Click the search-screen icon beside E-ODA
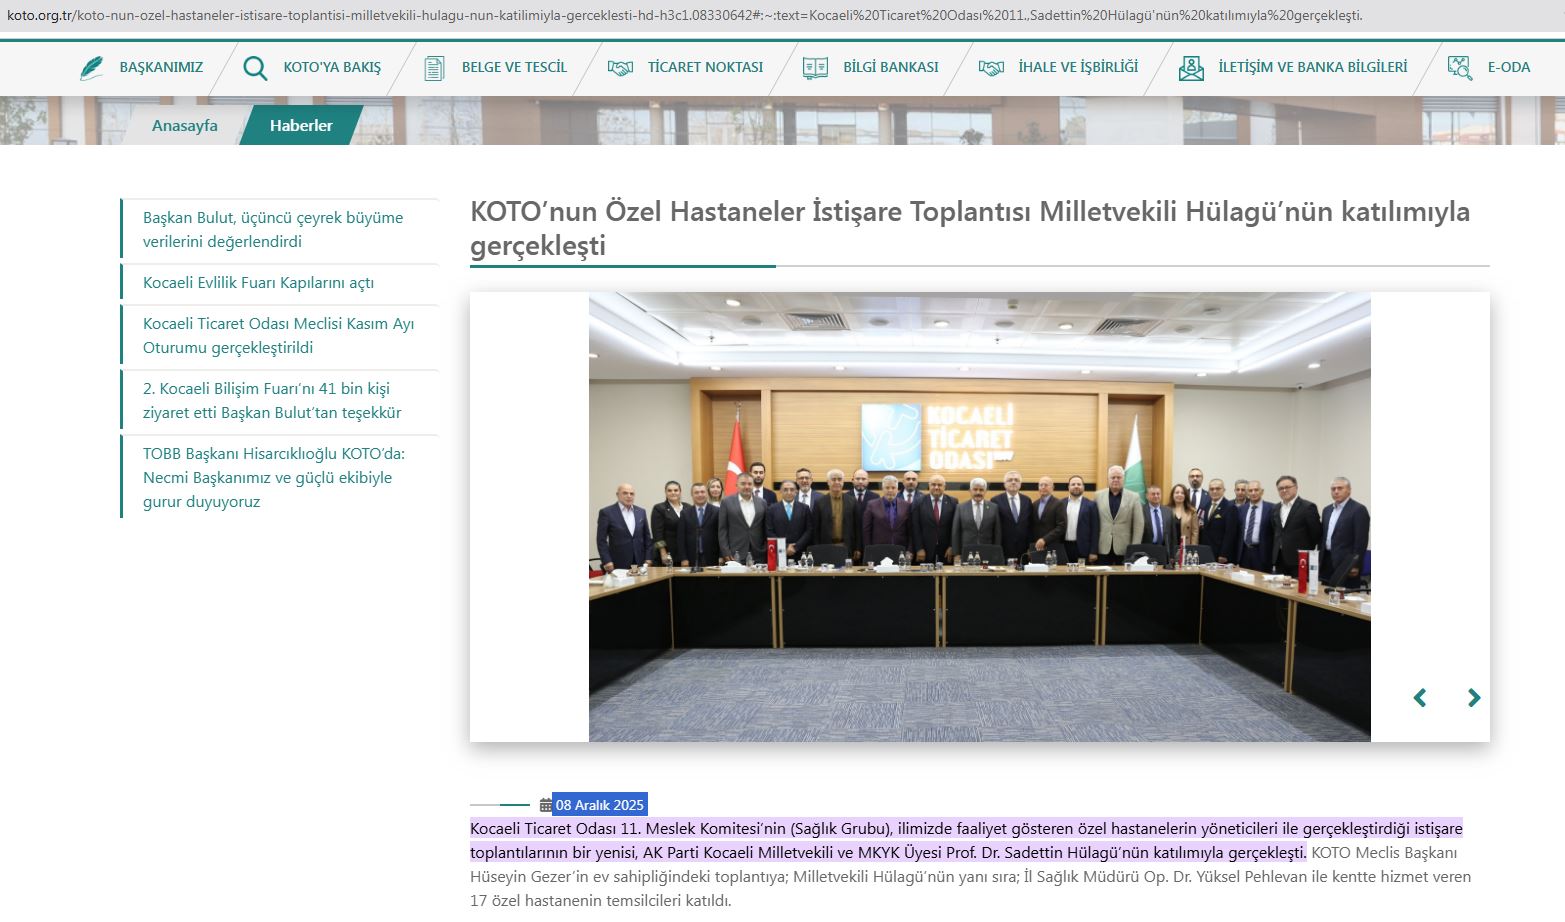The image size is (1565, 922). point(1460,68)
